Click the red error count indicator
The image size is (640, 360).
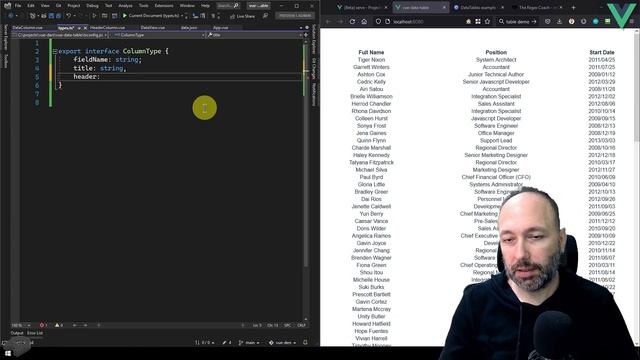[43, 325]
